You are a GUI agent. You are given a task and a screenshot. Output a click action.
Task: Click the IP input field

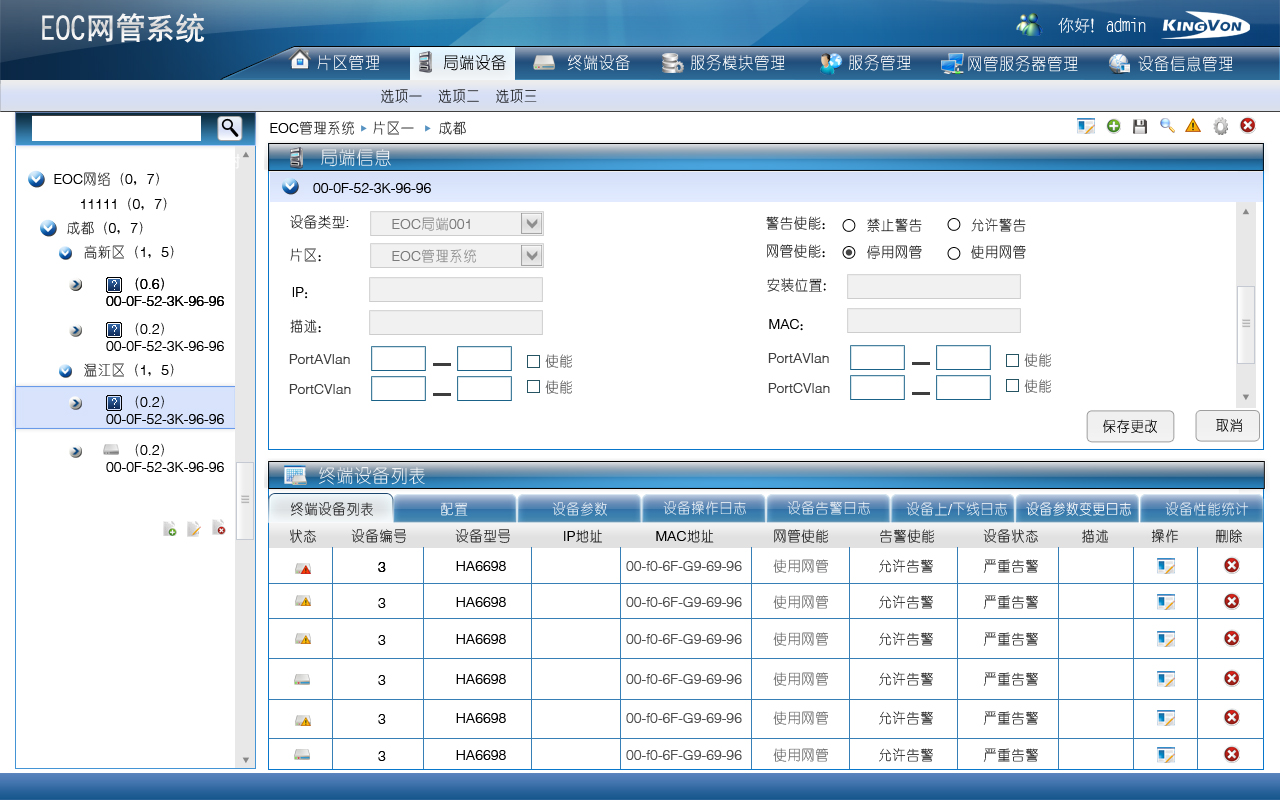tap(456, 290)
